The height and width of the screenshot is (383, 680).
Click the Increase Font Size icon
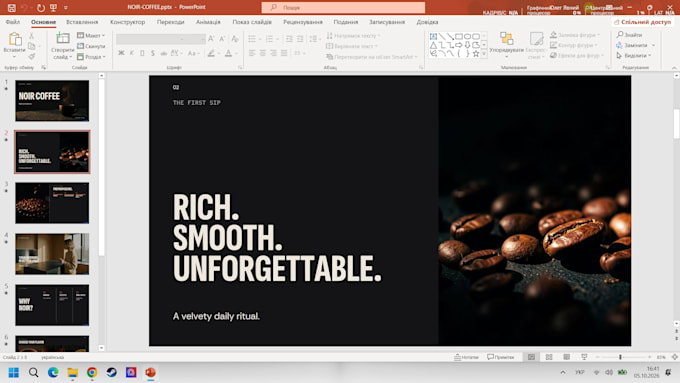(211, 39)
